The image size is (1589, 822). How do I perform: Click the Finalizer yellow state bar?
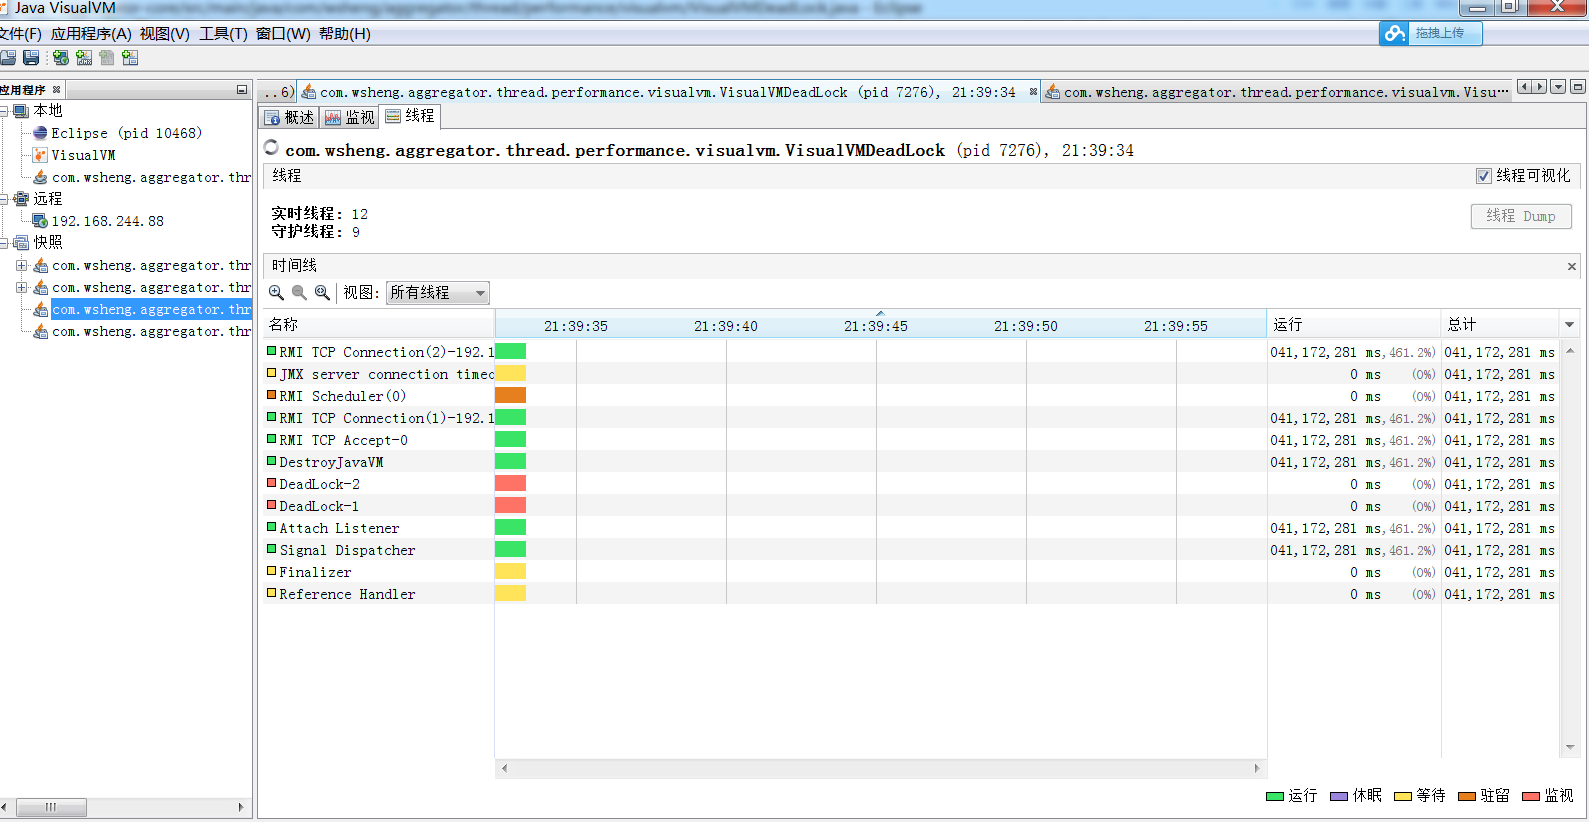tap(511, 572)
